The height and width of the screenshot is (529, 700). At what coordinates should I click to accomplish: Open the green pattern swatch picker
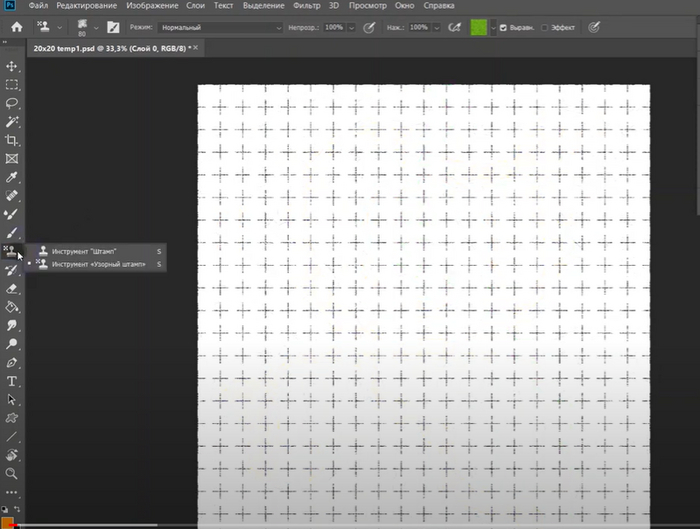click(x=481, y=27)
